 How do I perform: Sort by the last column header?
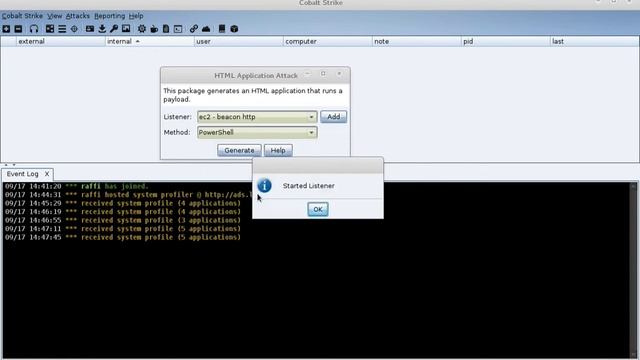pos(594,41)
